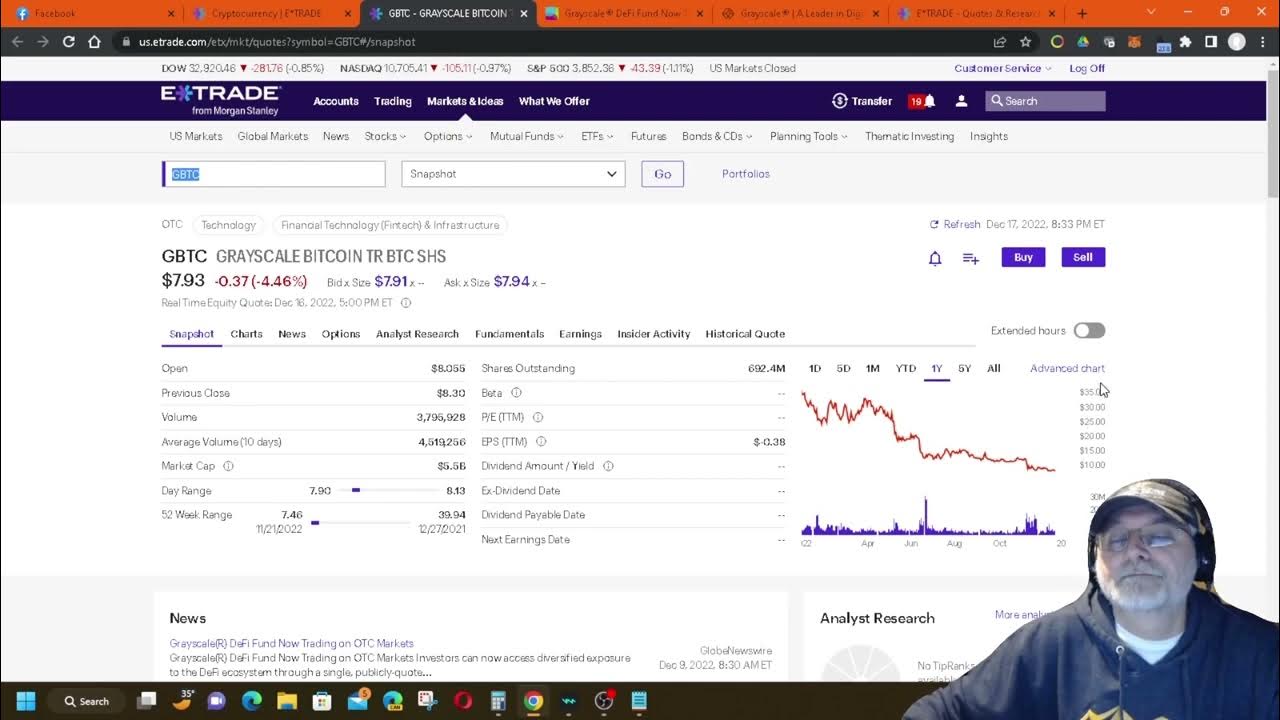The width and height of the screenshot is (1280, 720).
Task: Bookmark this page with star icon
Action: [1025, 42]
